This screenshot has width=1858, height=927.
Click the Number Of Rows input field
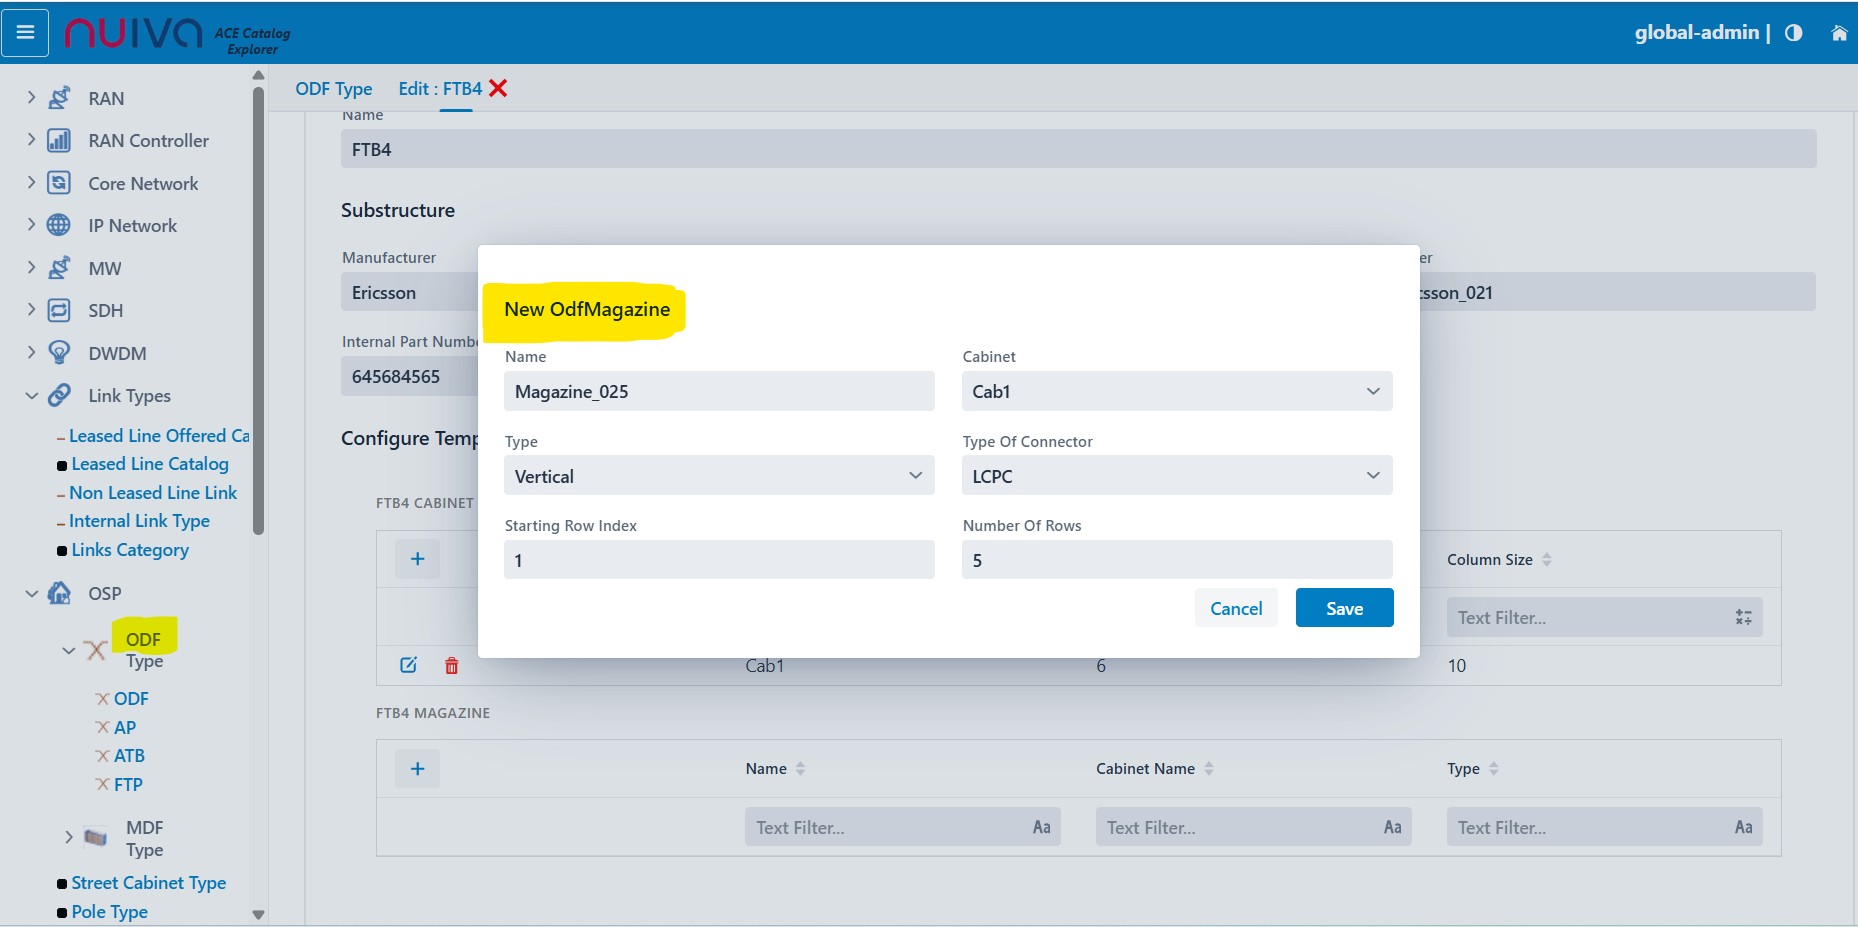click(1176, 560)
